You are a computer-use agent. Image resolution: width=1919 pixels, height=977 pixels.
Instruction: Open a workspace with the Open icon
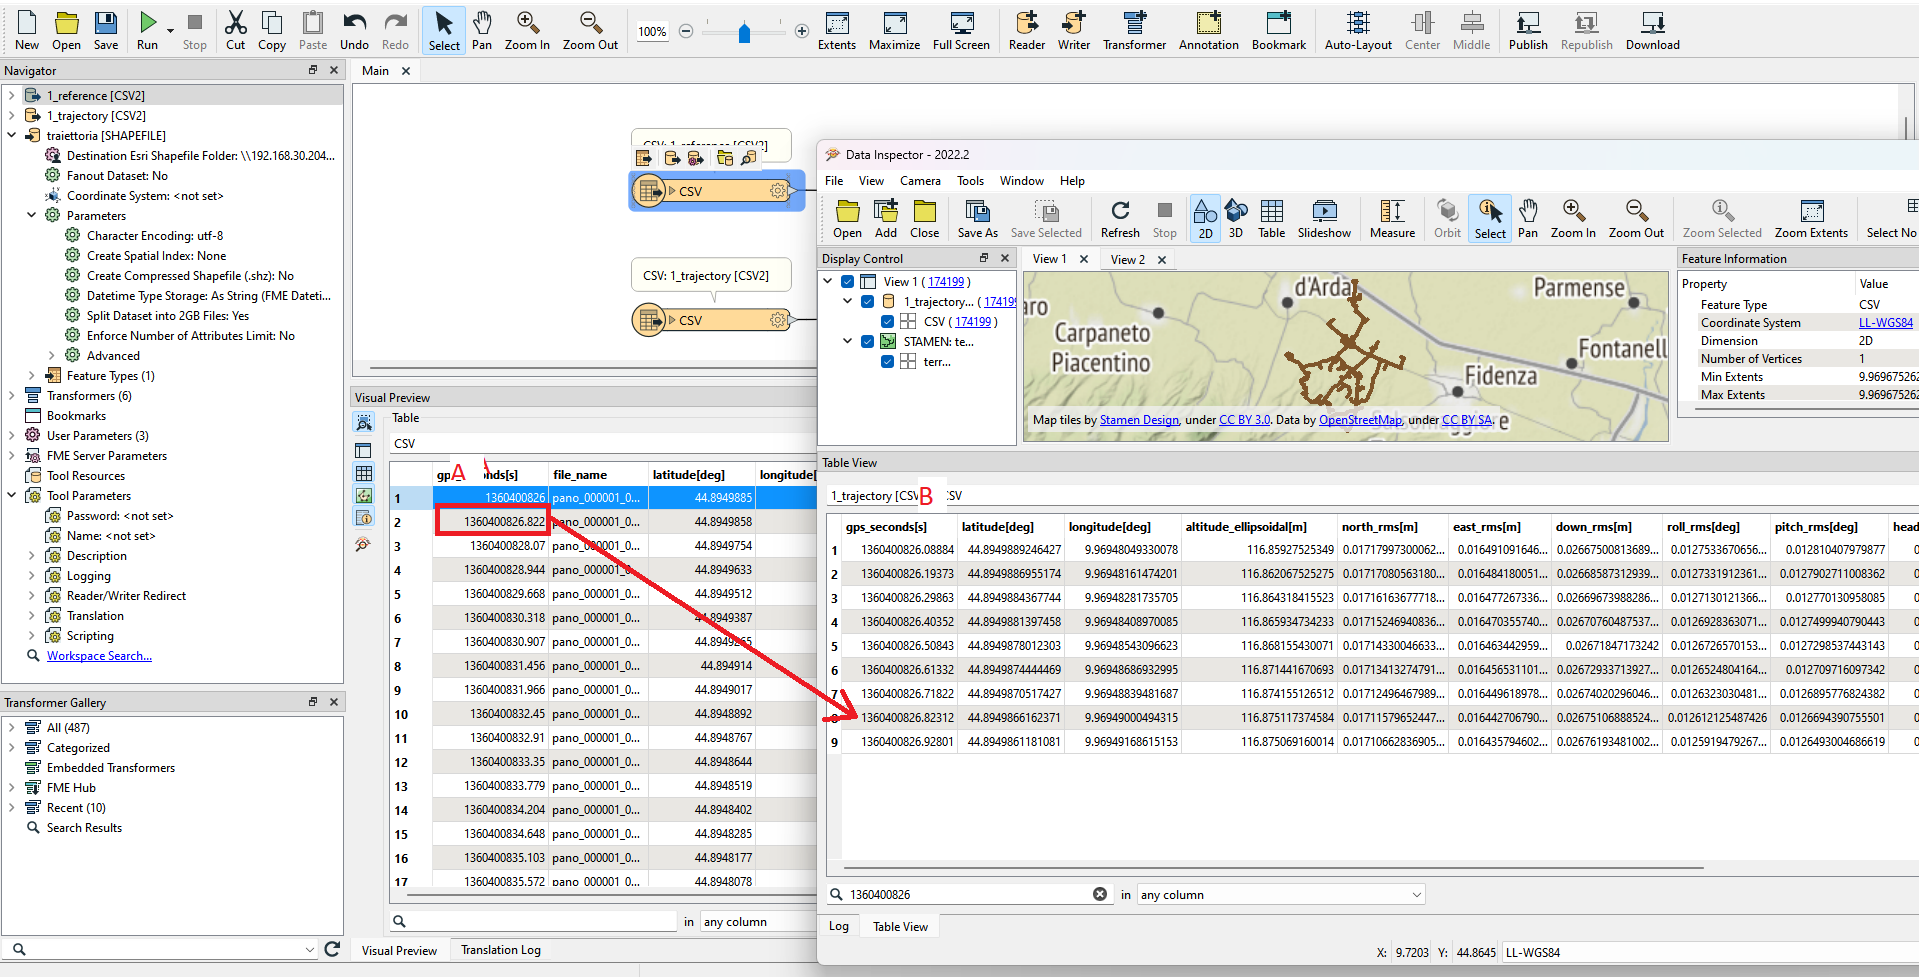(x=66, y=30)
